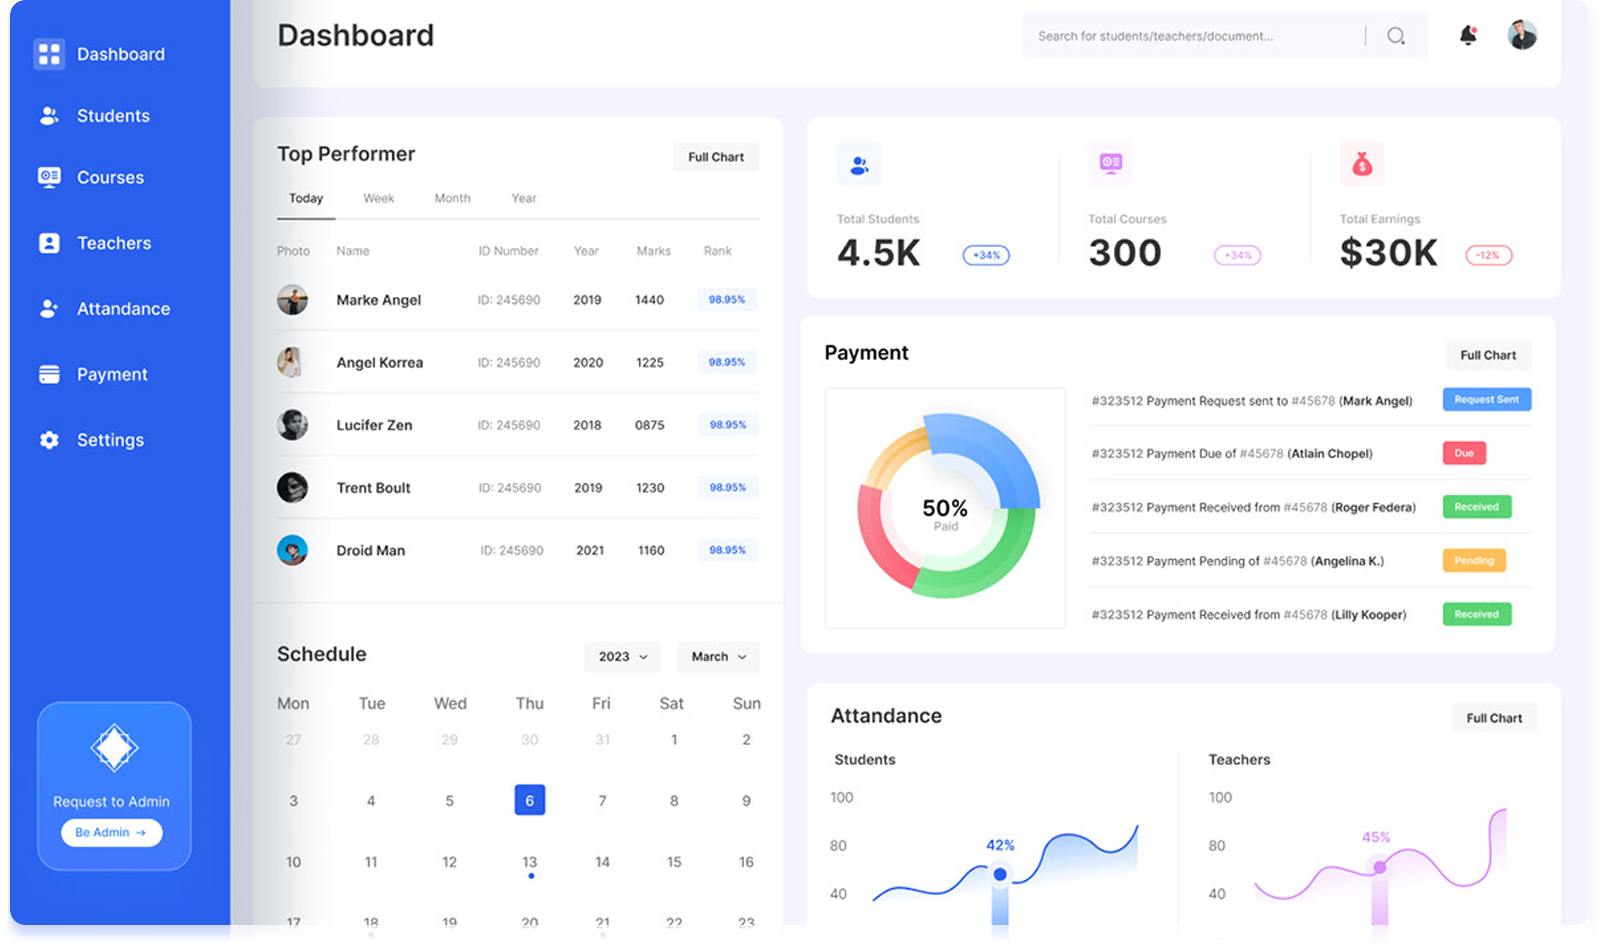Switch to the Week tab
The height and width of the screenshot is (945, 1600).
[378, 198]
